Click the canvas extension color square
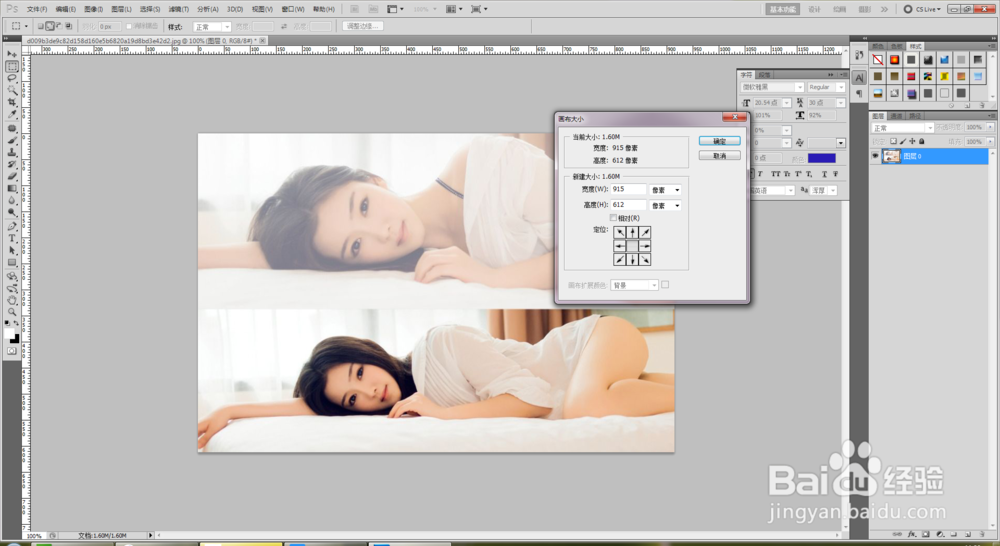 tap(665, 284)
